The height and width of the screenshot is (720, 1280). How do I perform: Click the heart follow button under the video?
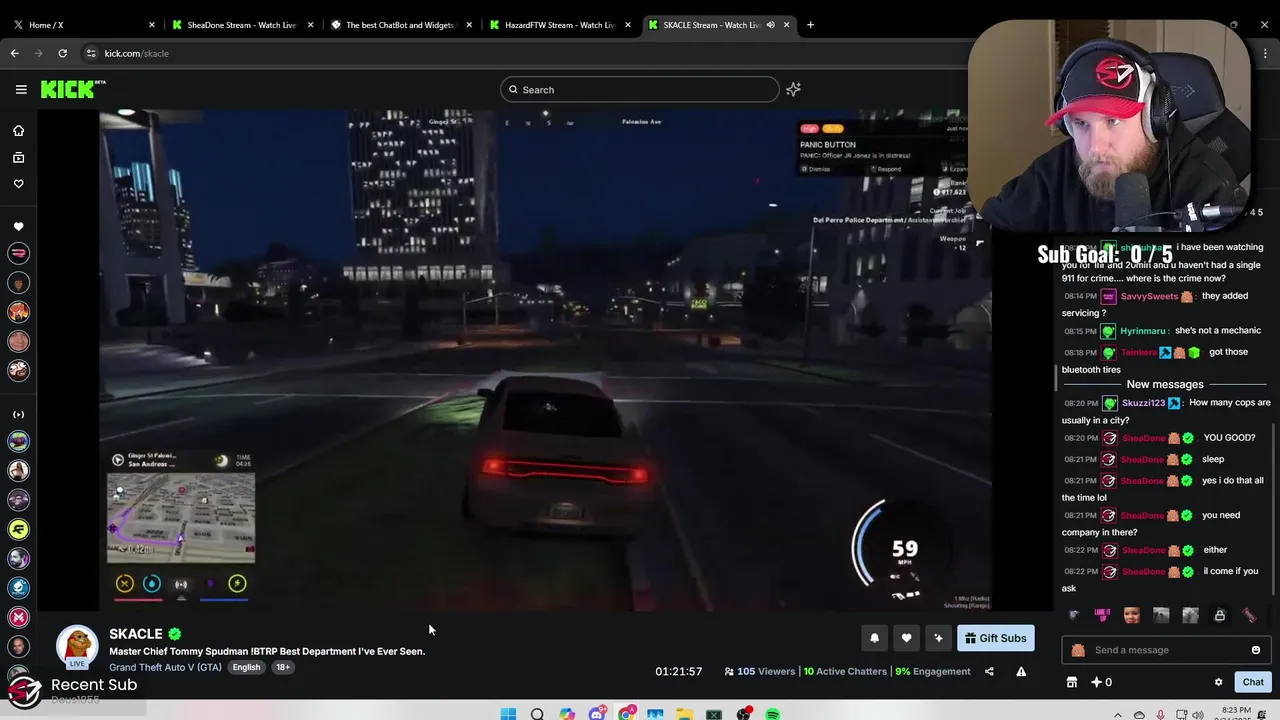point(906,638)
